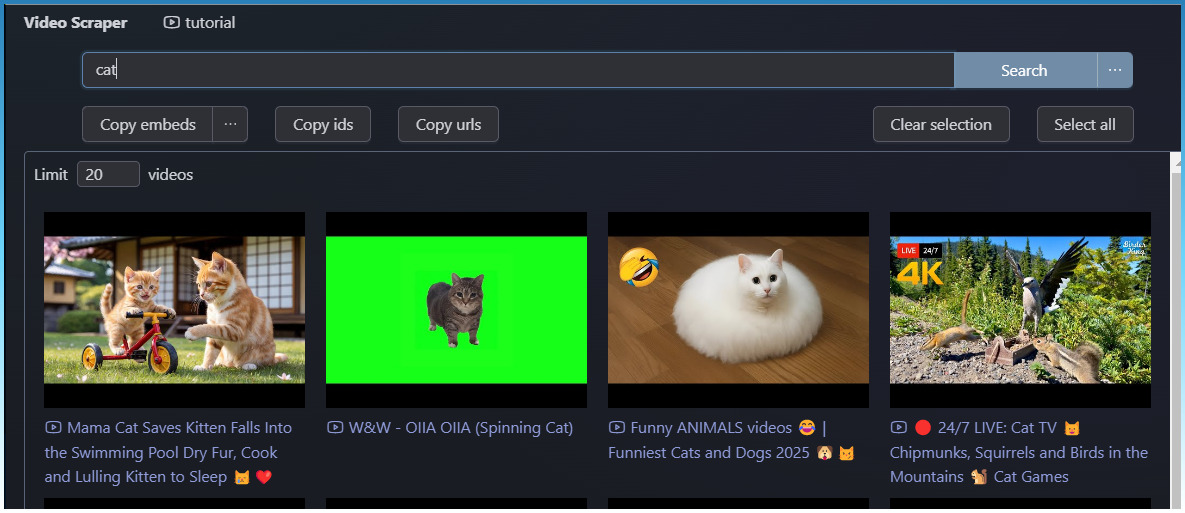Image resolution: width=1185 pixels, height=513 pixels.
Task: Click the Copy urls button
Action: pos(448,124)
